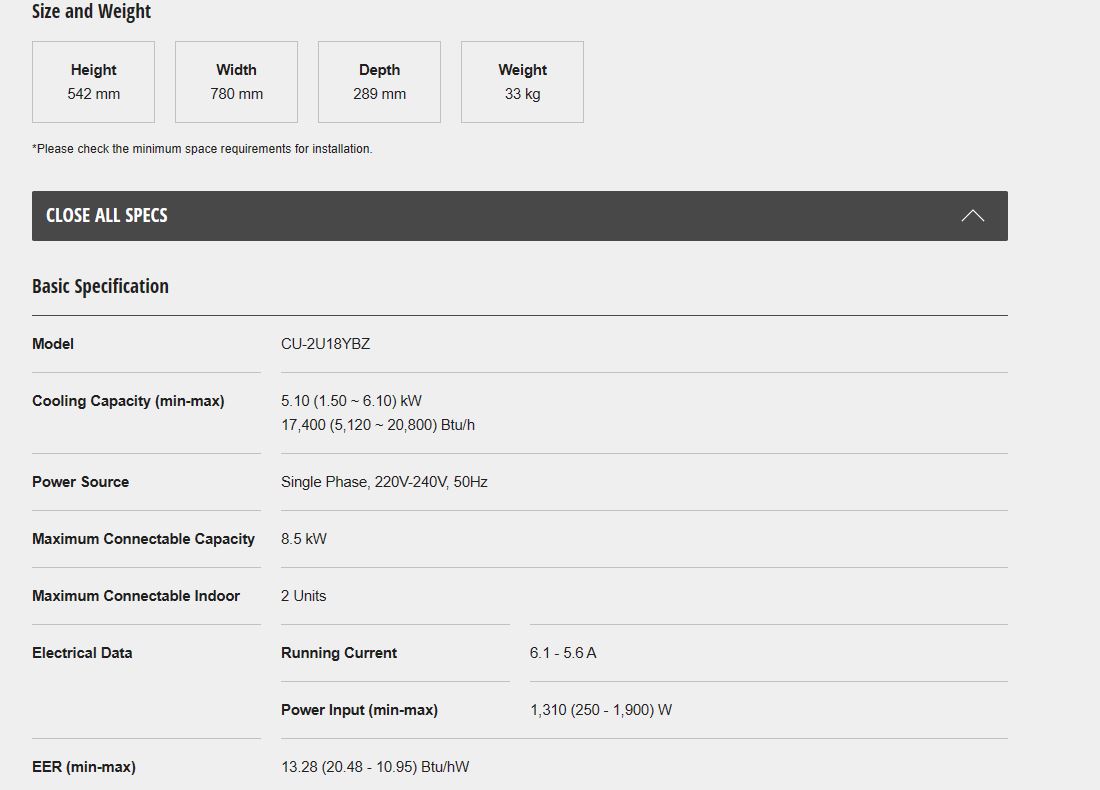Screen dimensions: 1100x790
Task: Select the Width 780 mm box
Action: click(236, 82)
